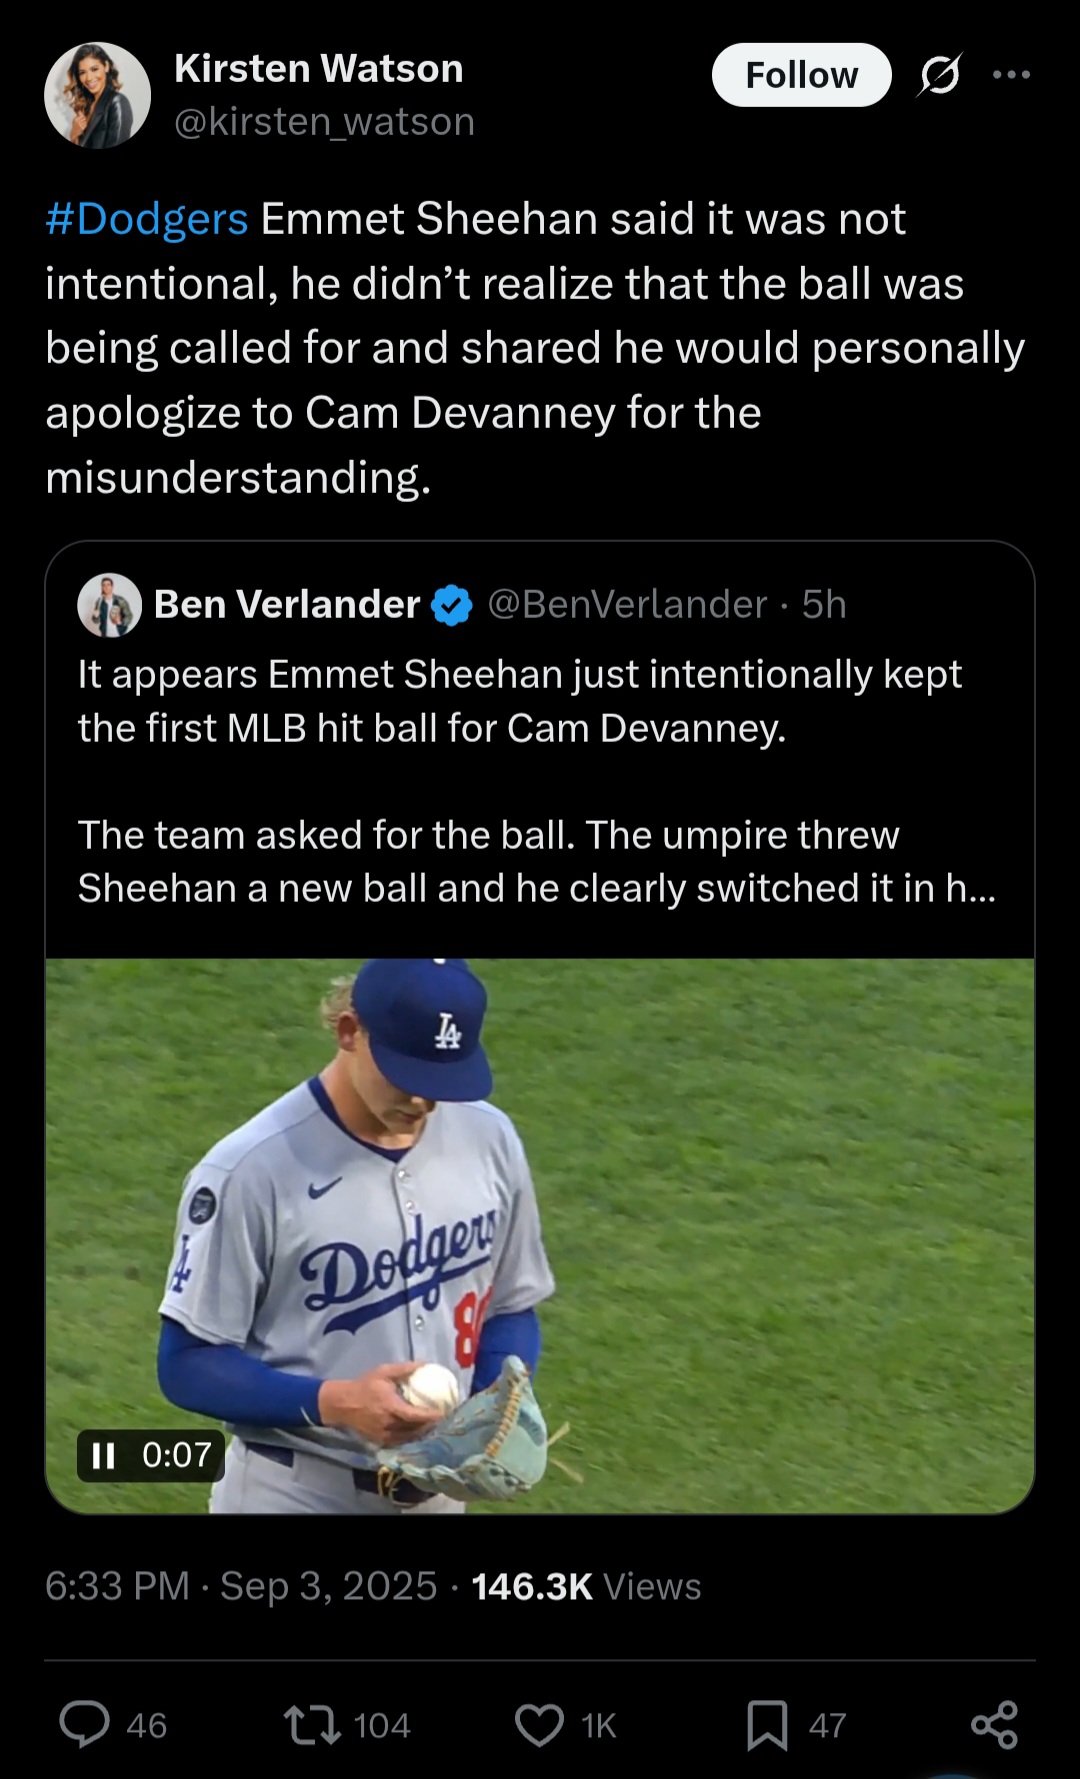Tap the Kirsten Watson display name
Viewport: 1080px width, 1779px height.
[x=318, y=69]
